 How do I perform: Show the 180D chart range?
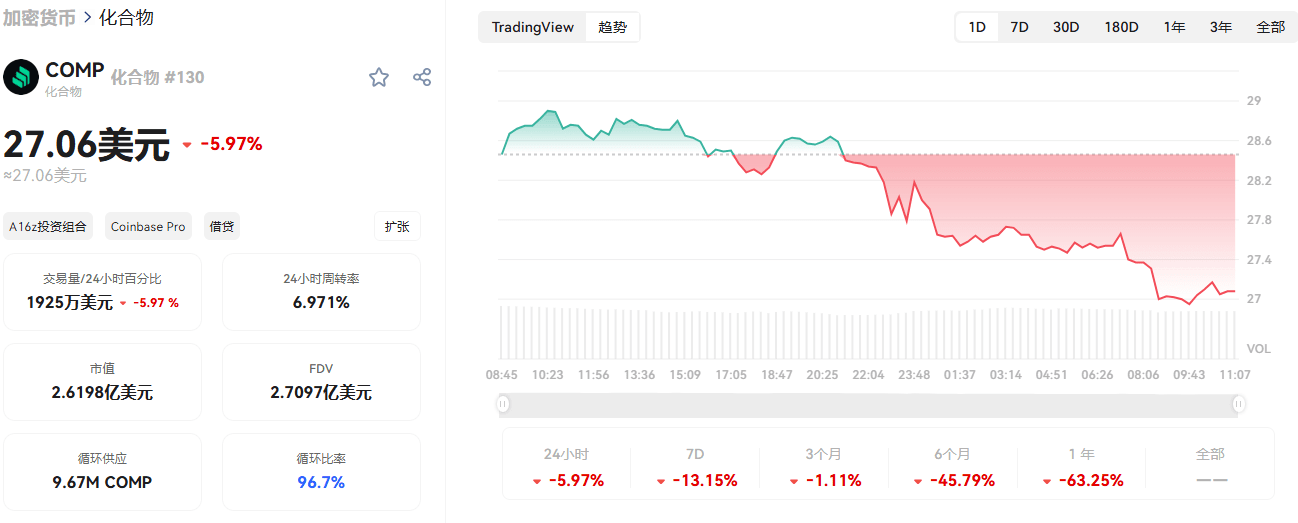[1121, 27]
